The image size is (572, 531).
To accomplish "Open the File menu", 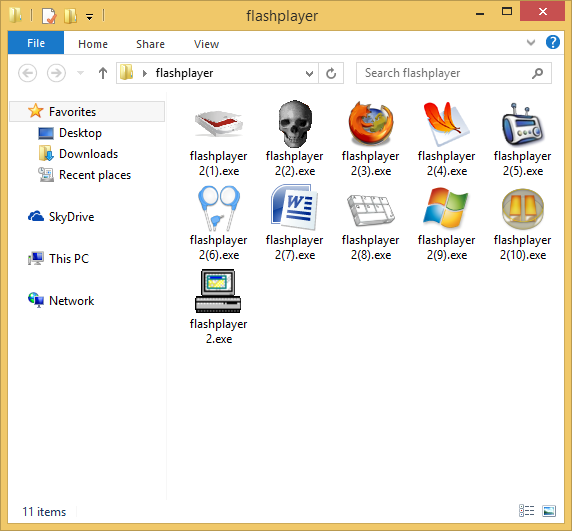I will [x=36, y=43].
